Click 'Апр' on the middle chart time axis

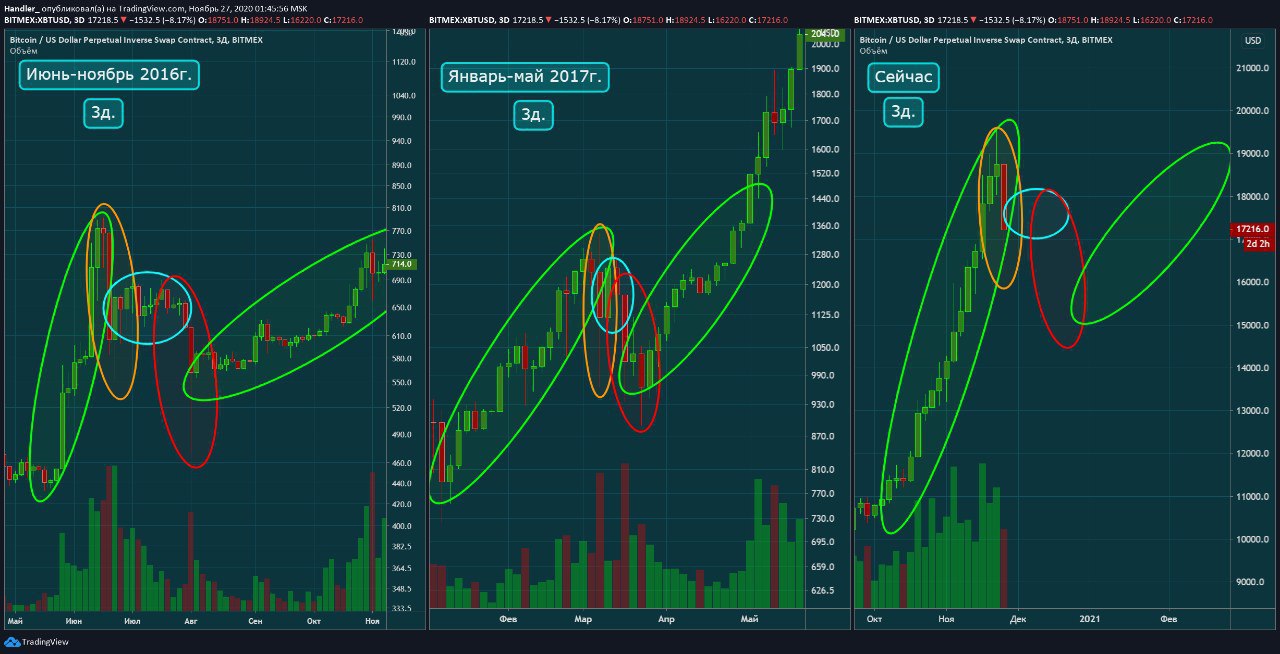tap(665, 620)
